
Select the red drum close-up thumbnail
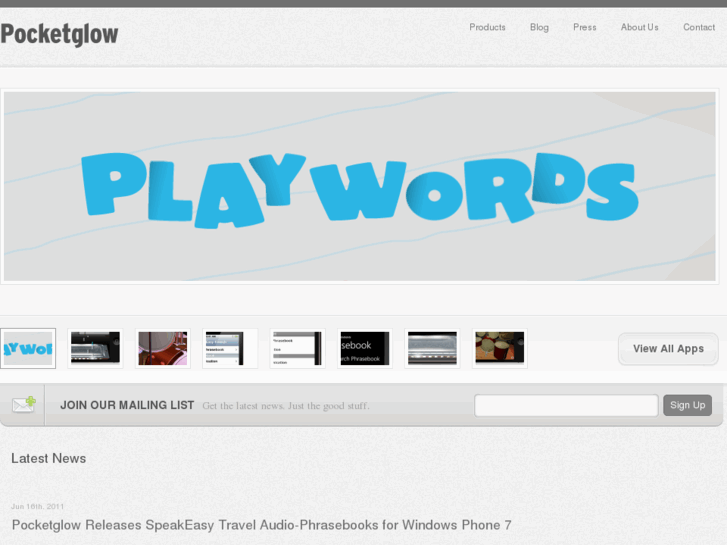pos(163,348)
